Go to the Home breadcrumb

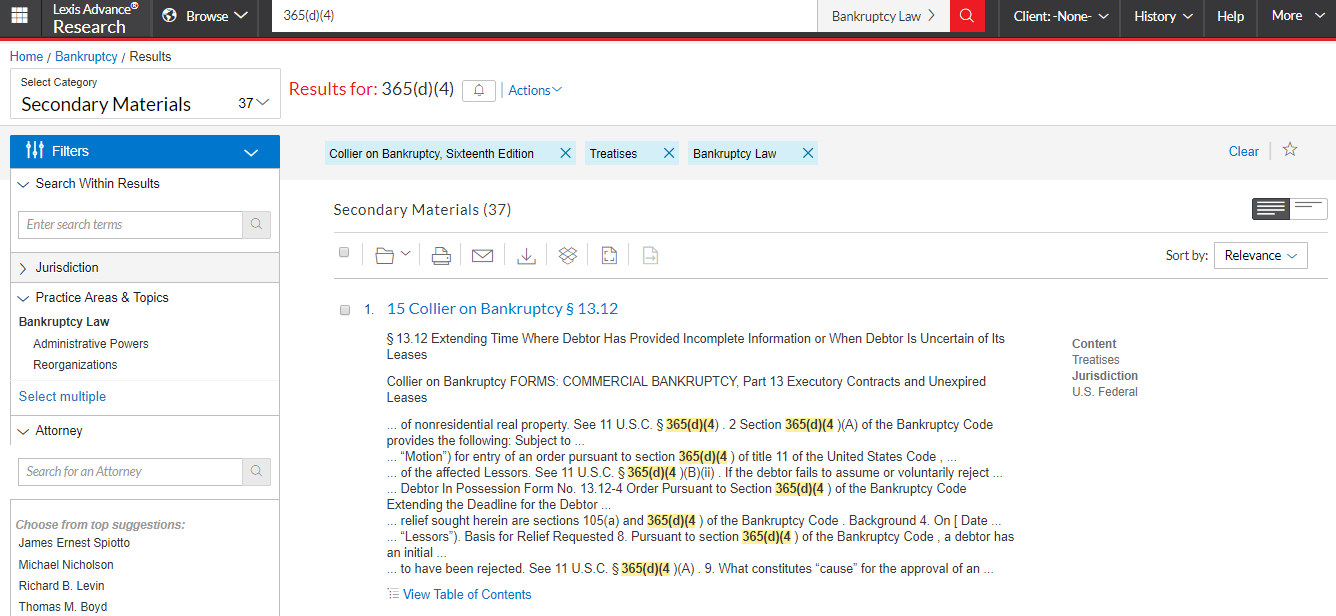coord(26,57)
